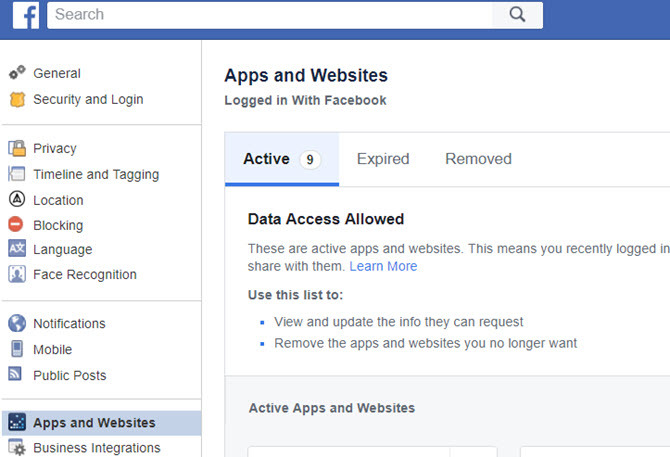This screenshot has width=670, height=457.
Task: Open Blocking settings
Action: pos(58,225)
